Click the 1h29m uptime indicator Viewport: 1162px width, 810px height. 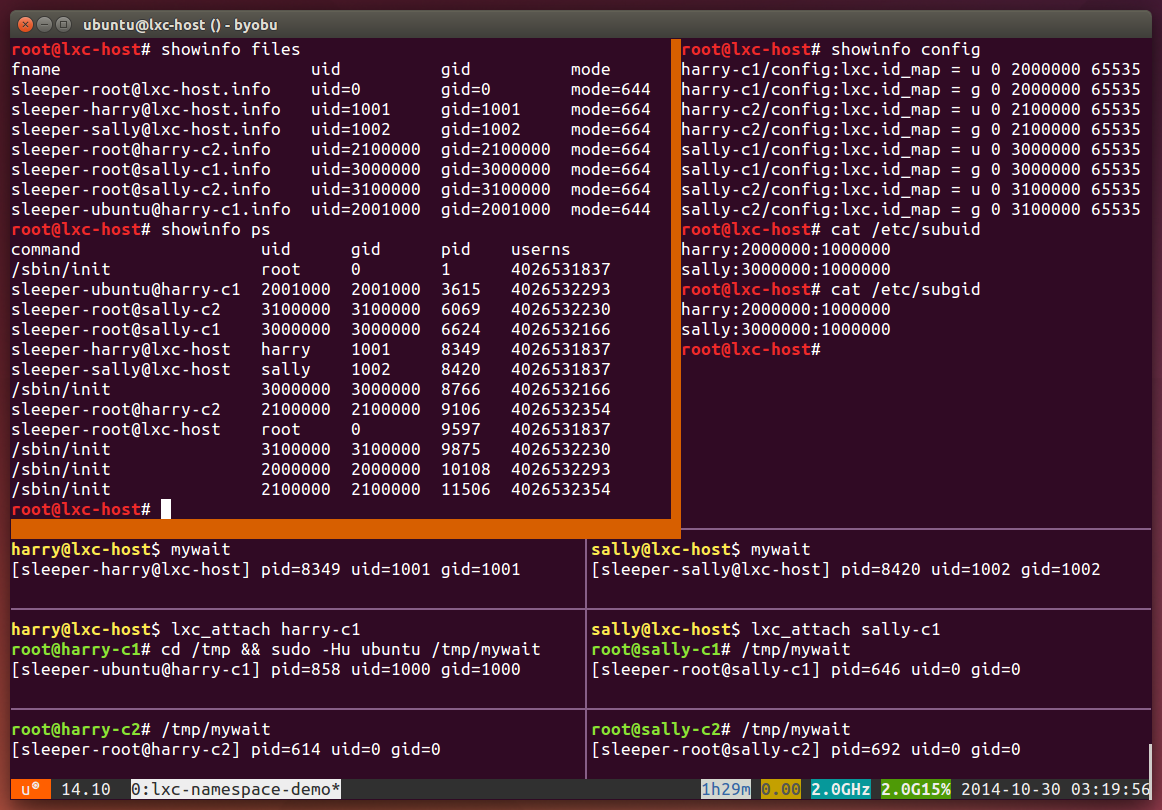click(x=726, y=790)
